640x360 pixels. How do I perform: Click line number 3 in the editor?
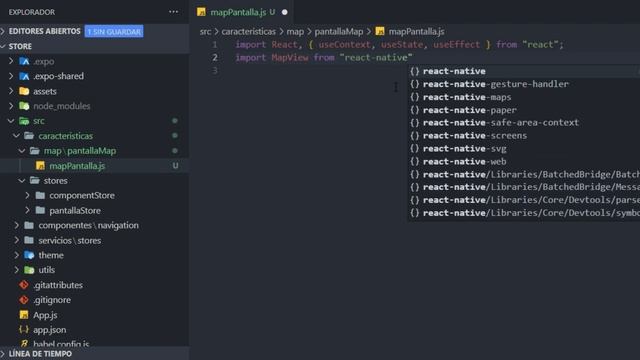click(216, 70)
